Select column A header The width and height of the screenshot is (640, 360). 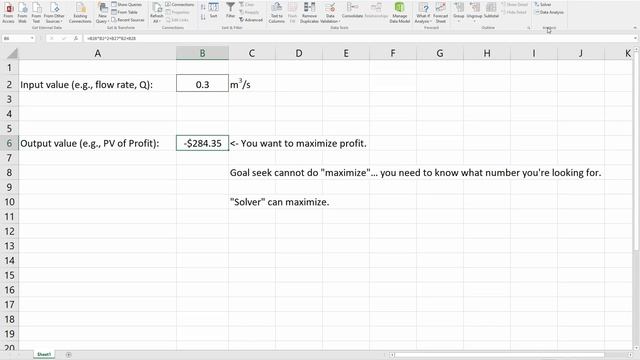[98, 53]
